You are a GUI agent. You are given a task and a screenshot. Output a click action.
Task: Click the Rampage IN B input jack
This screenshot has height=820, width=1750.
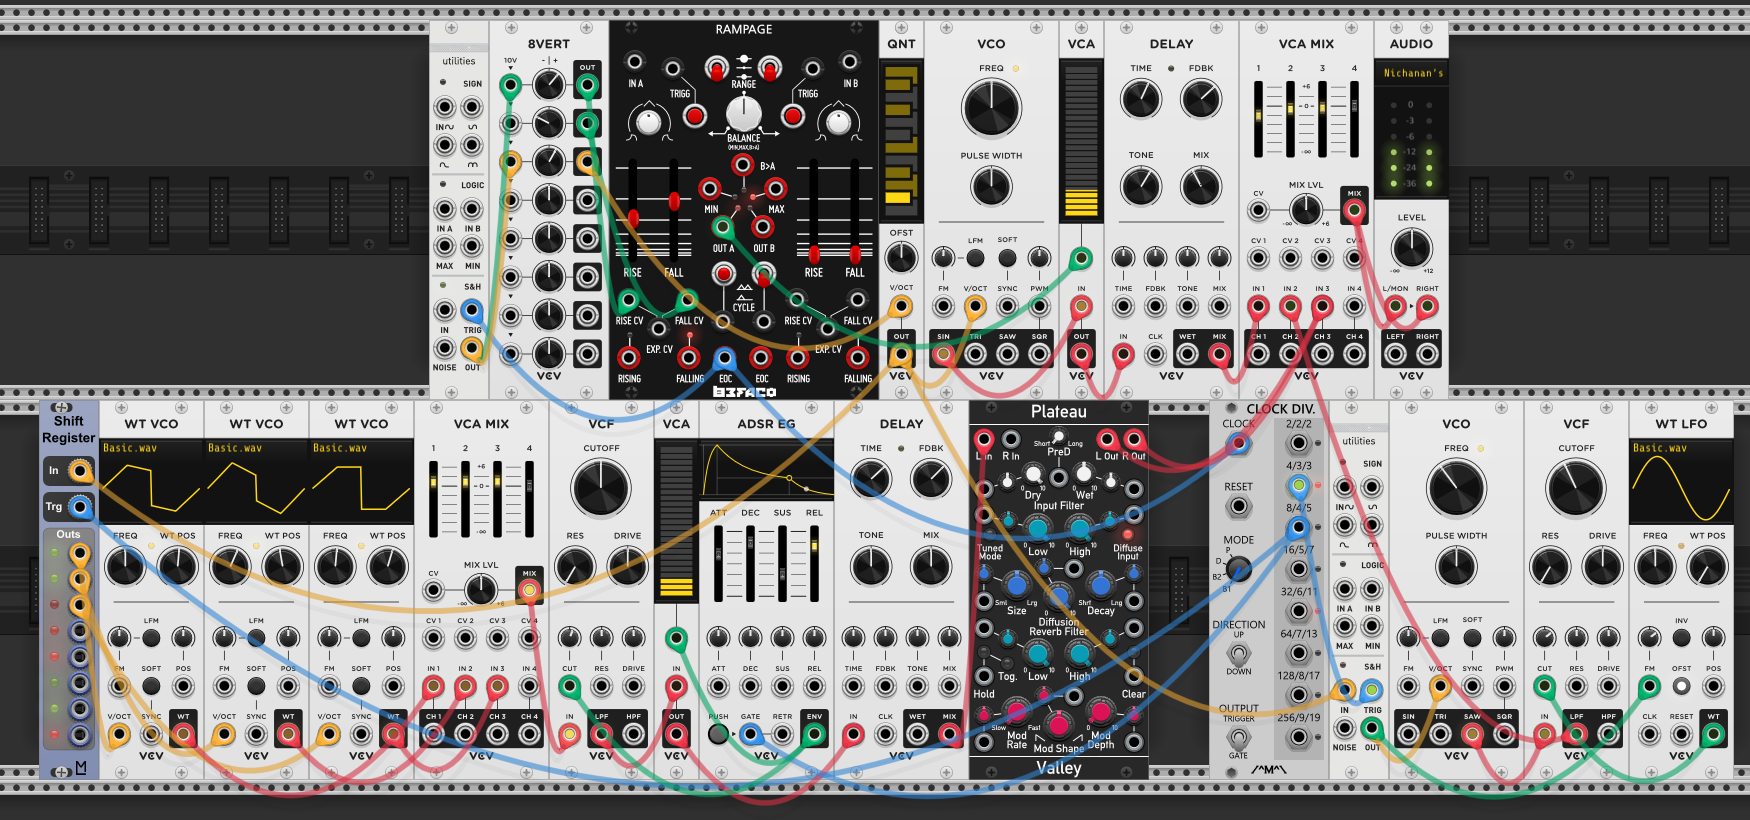850,61
